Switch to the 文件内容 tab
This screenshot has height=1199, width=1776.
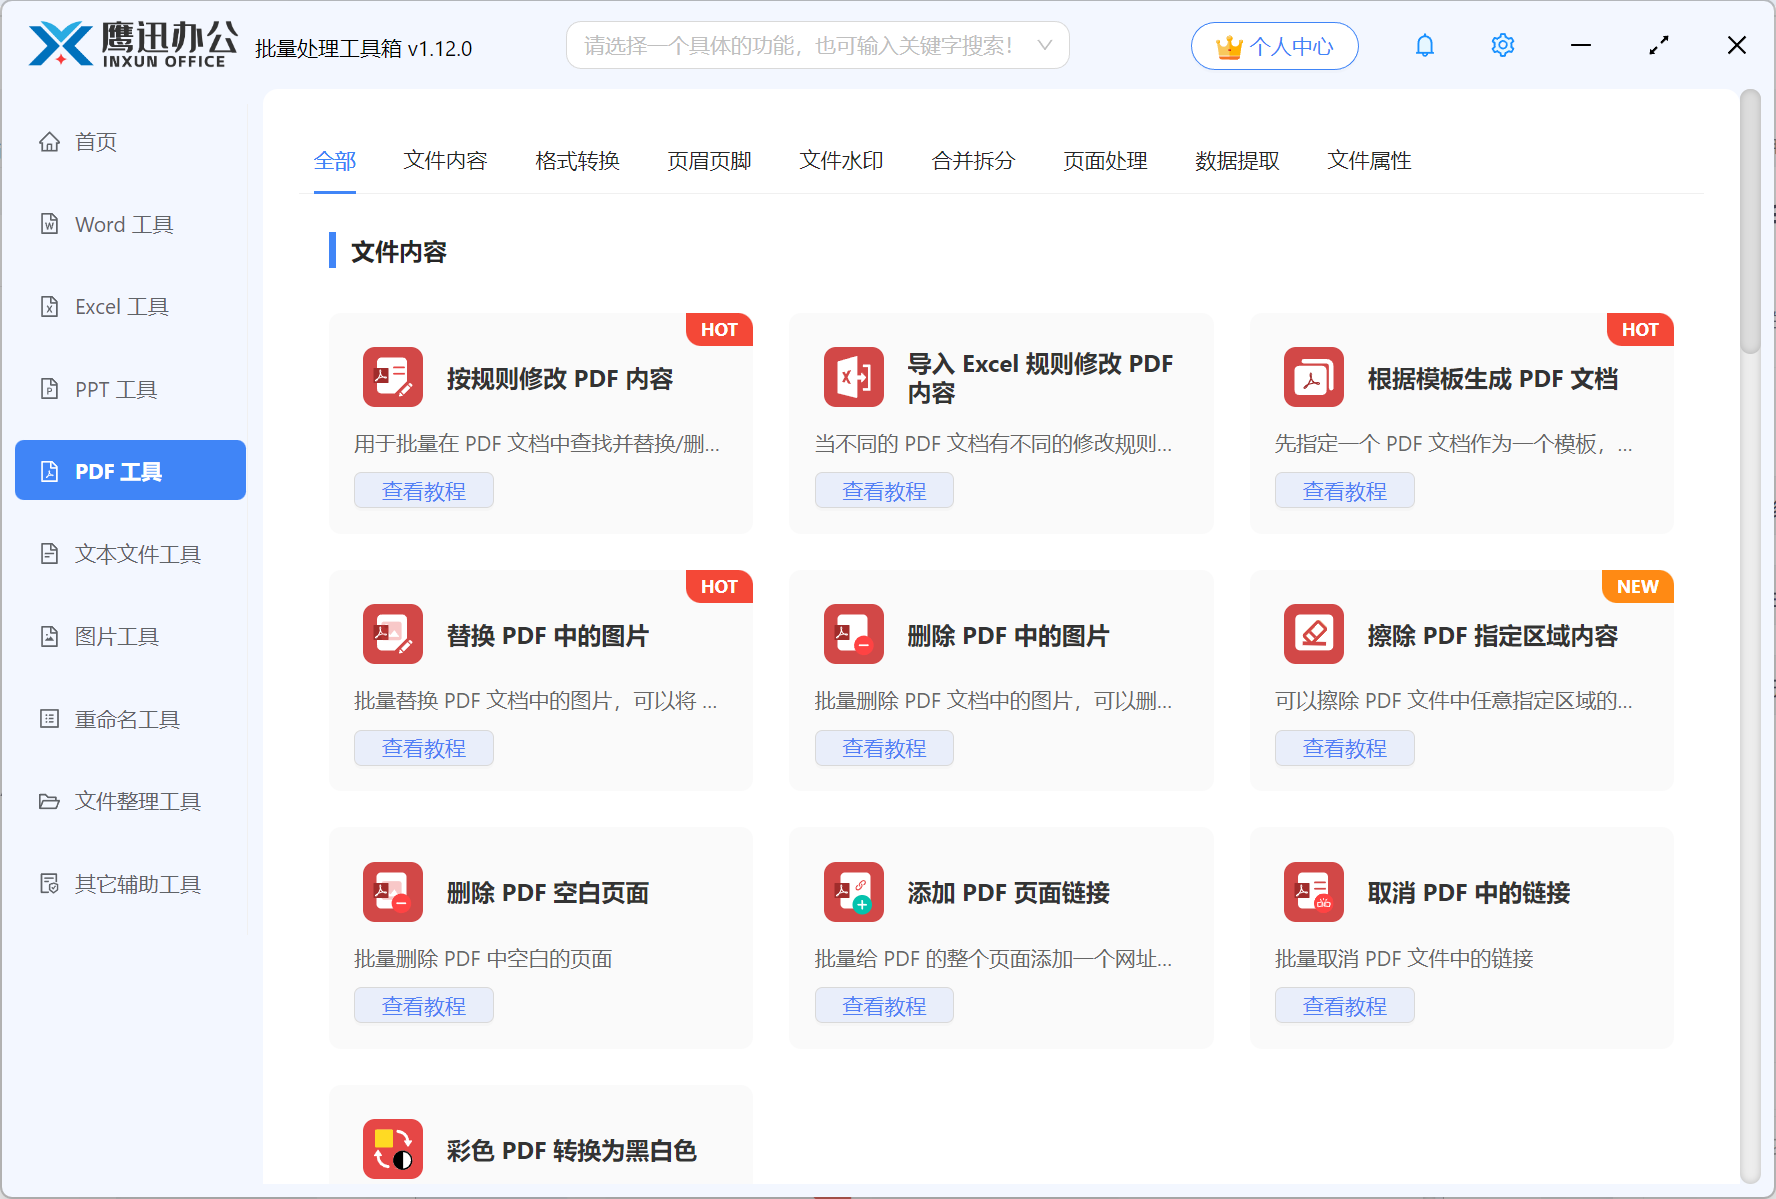coord(445,160)
